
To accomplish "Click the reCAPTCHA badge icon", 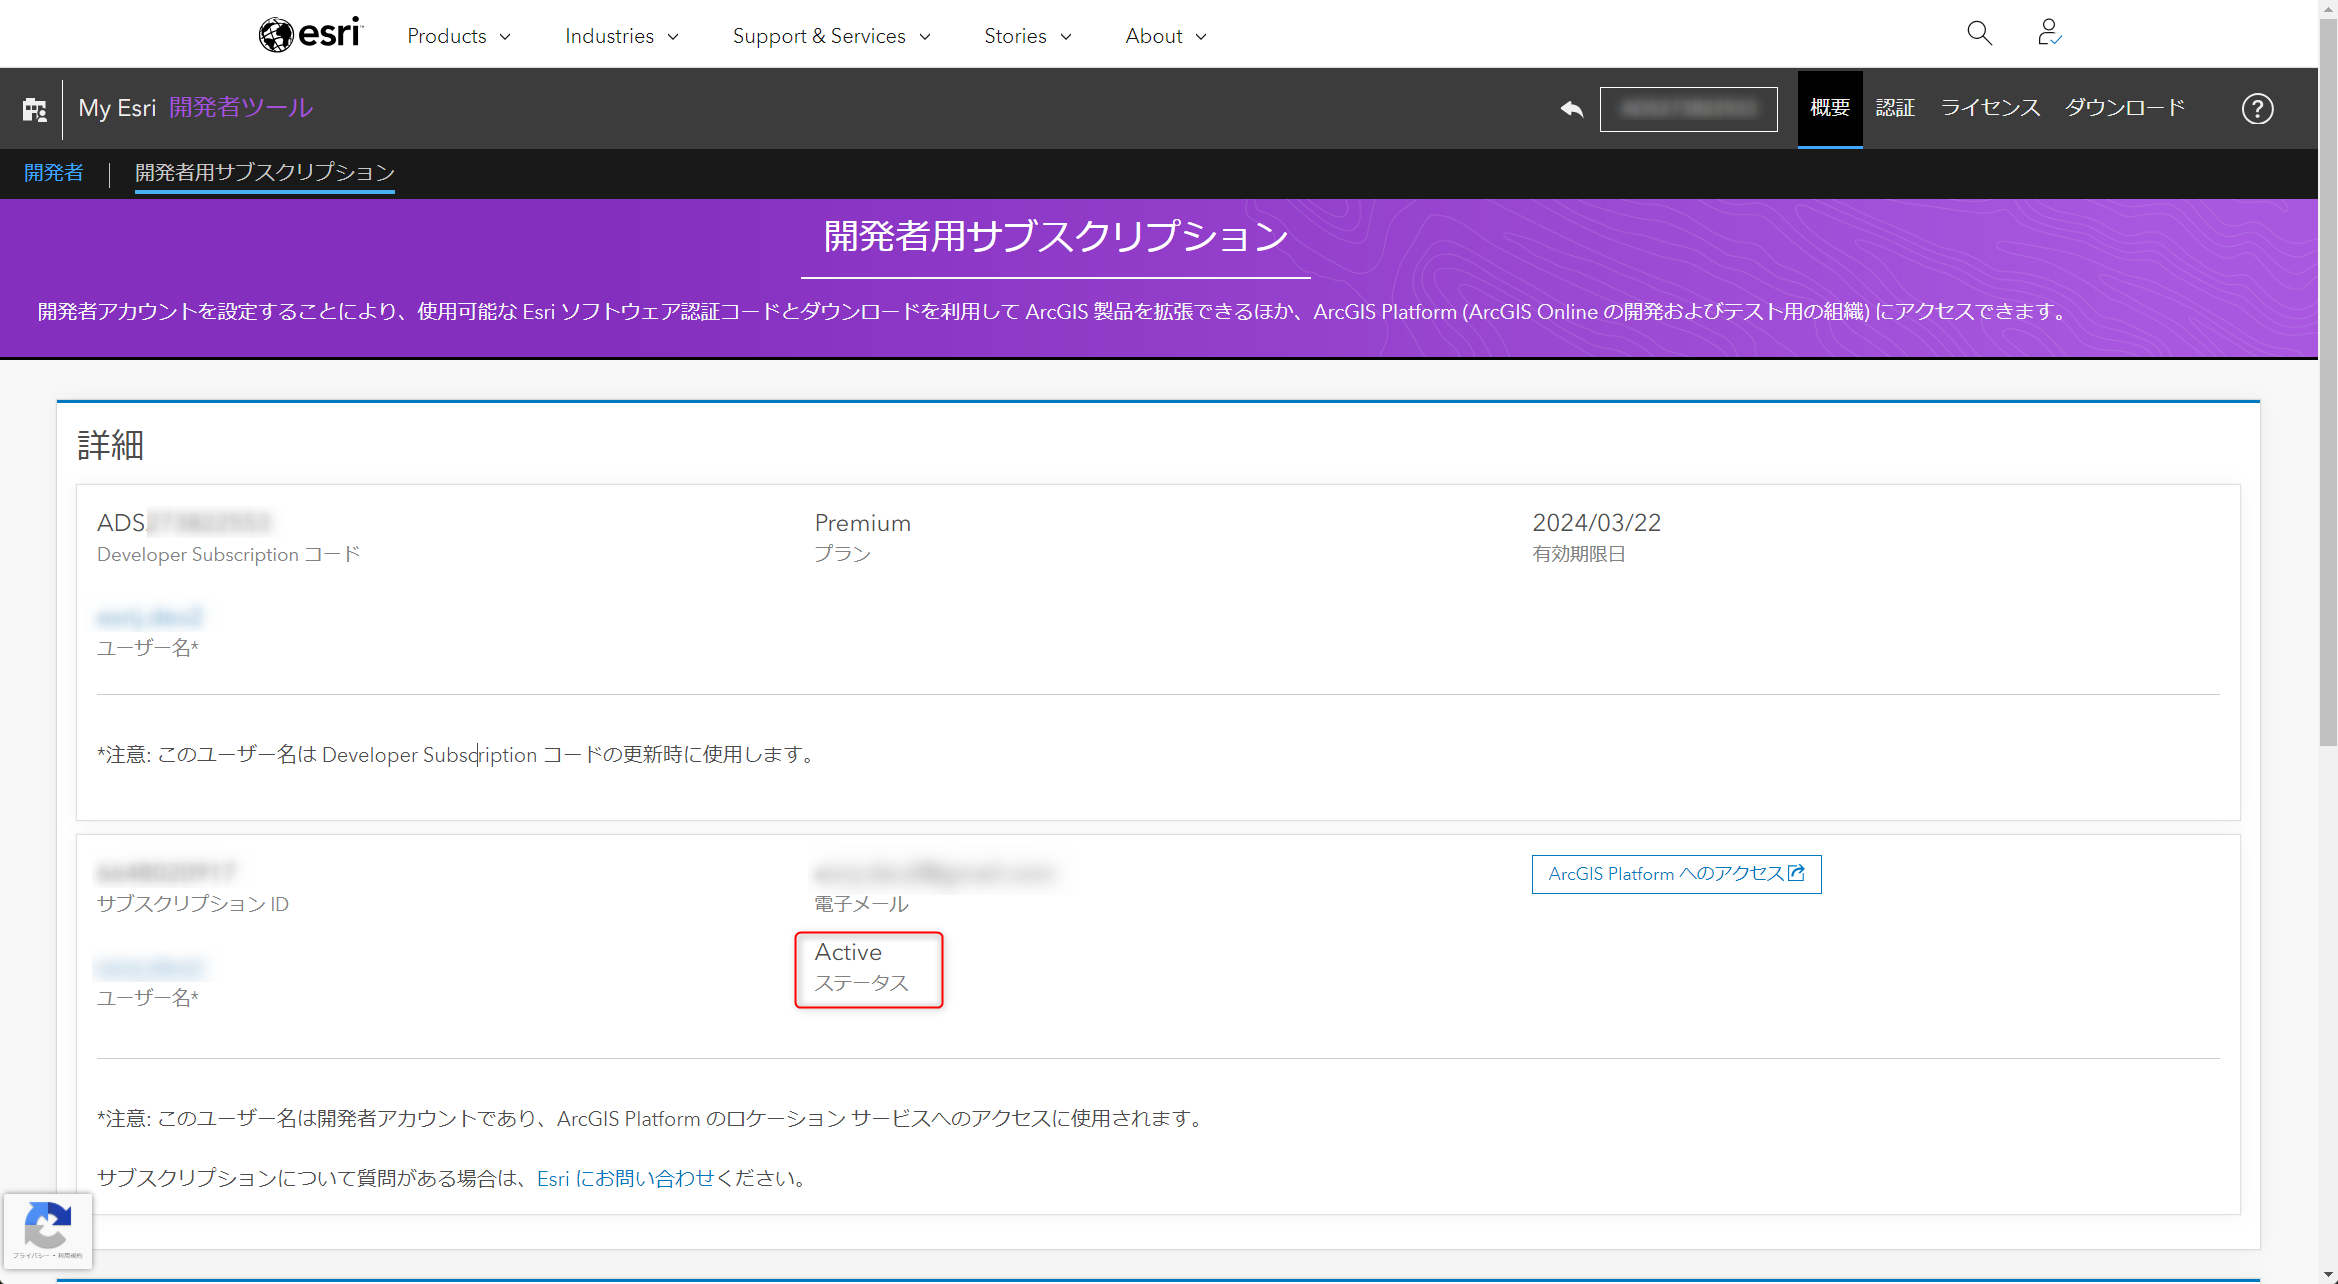I will [48, 1231].
